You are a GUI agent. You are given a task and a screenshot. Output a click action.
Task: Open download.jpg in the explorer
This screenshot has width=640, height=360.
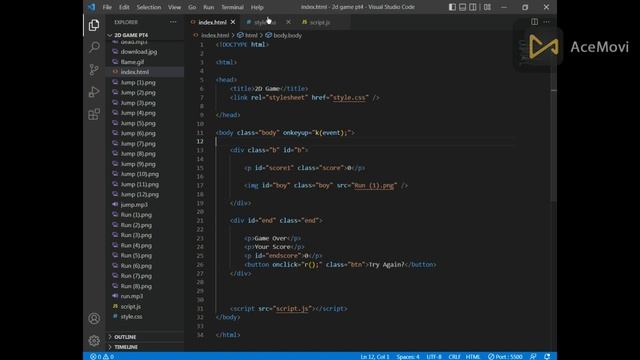click(139, 52)
